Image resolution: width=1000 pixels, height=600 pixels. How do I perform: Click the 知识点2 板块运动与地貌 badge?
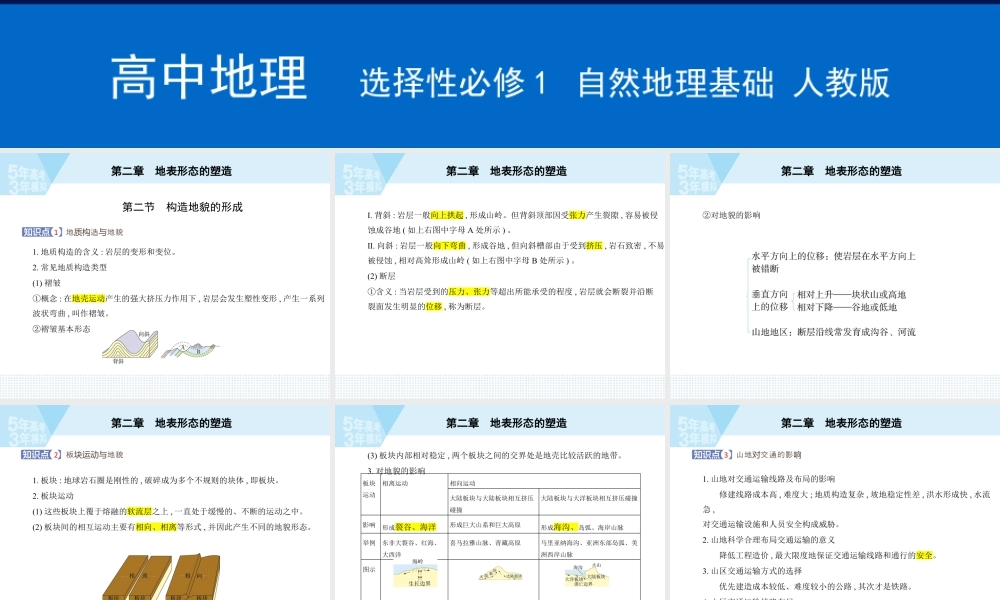click(x=72, y=455)
